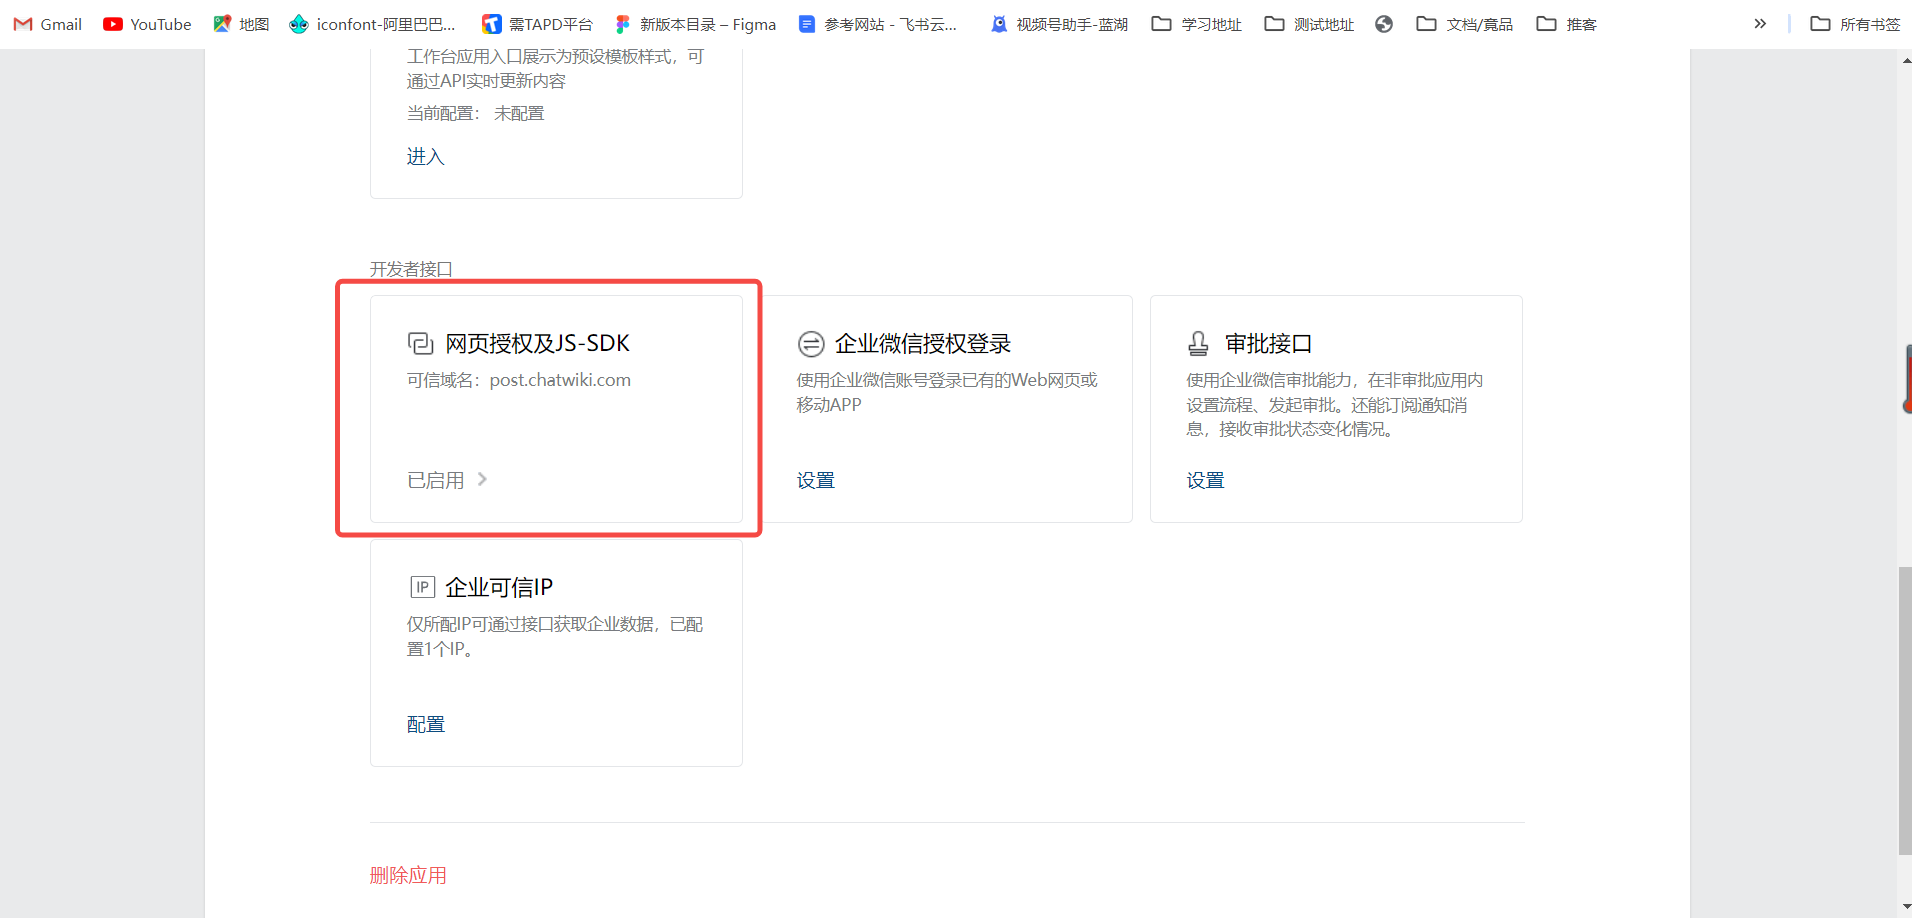Screen dimensions: 1912x918
Task: Click 设置 under 企业微信授权登录
Action: 816,480
